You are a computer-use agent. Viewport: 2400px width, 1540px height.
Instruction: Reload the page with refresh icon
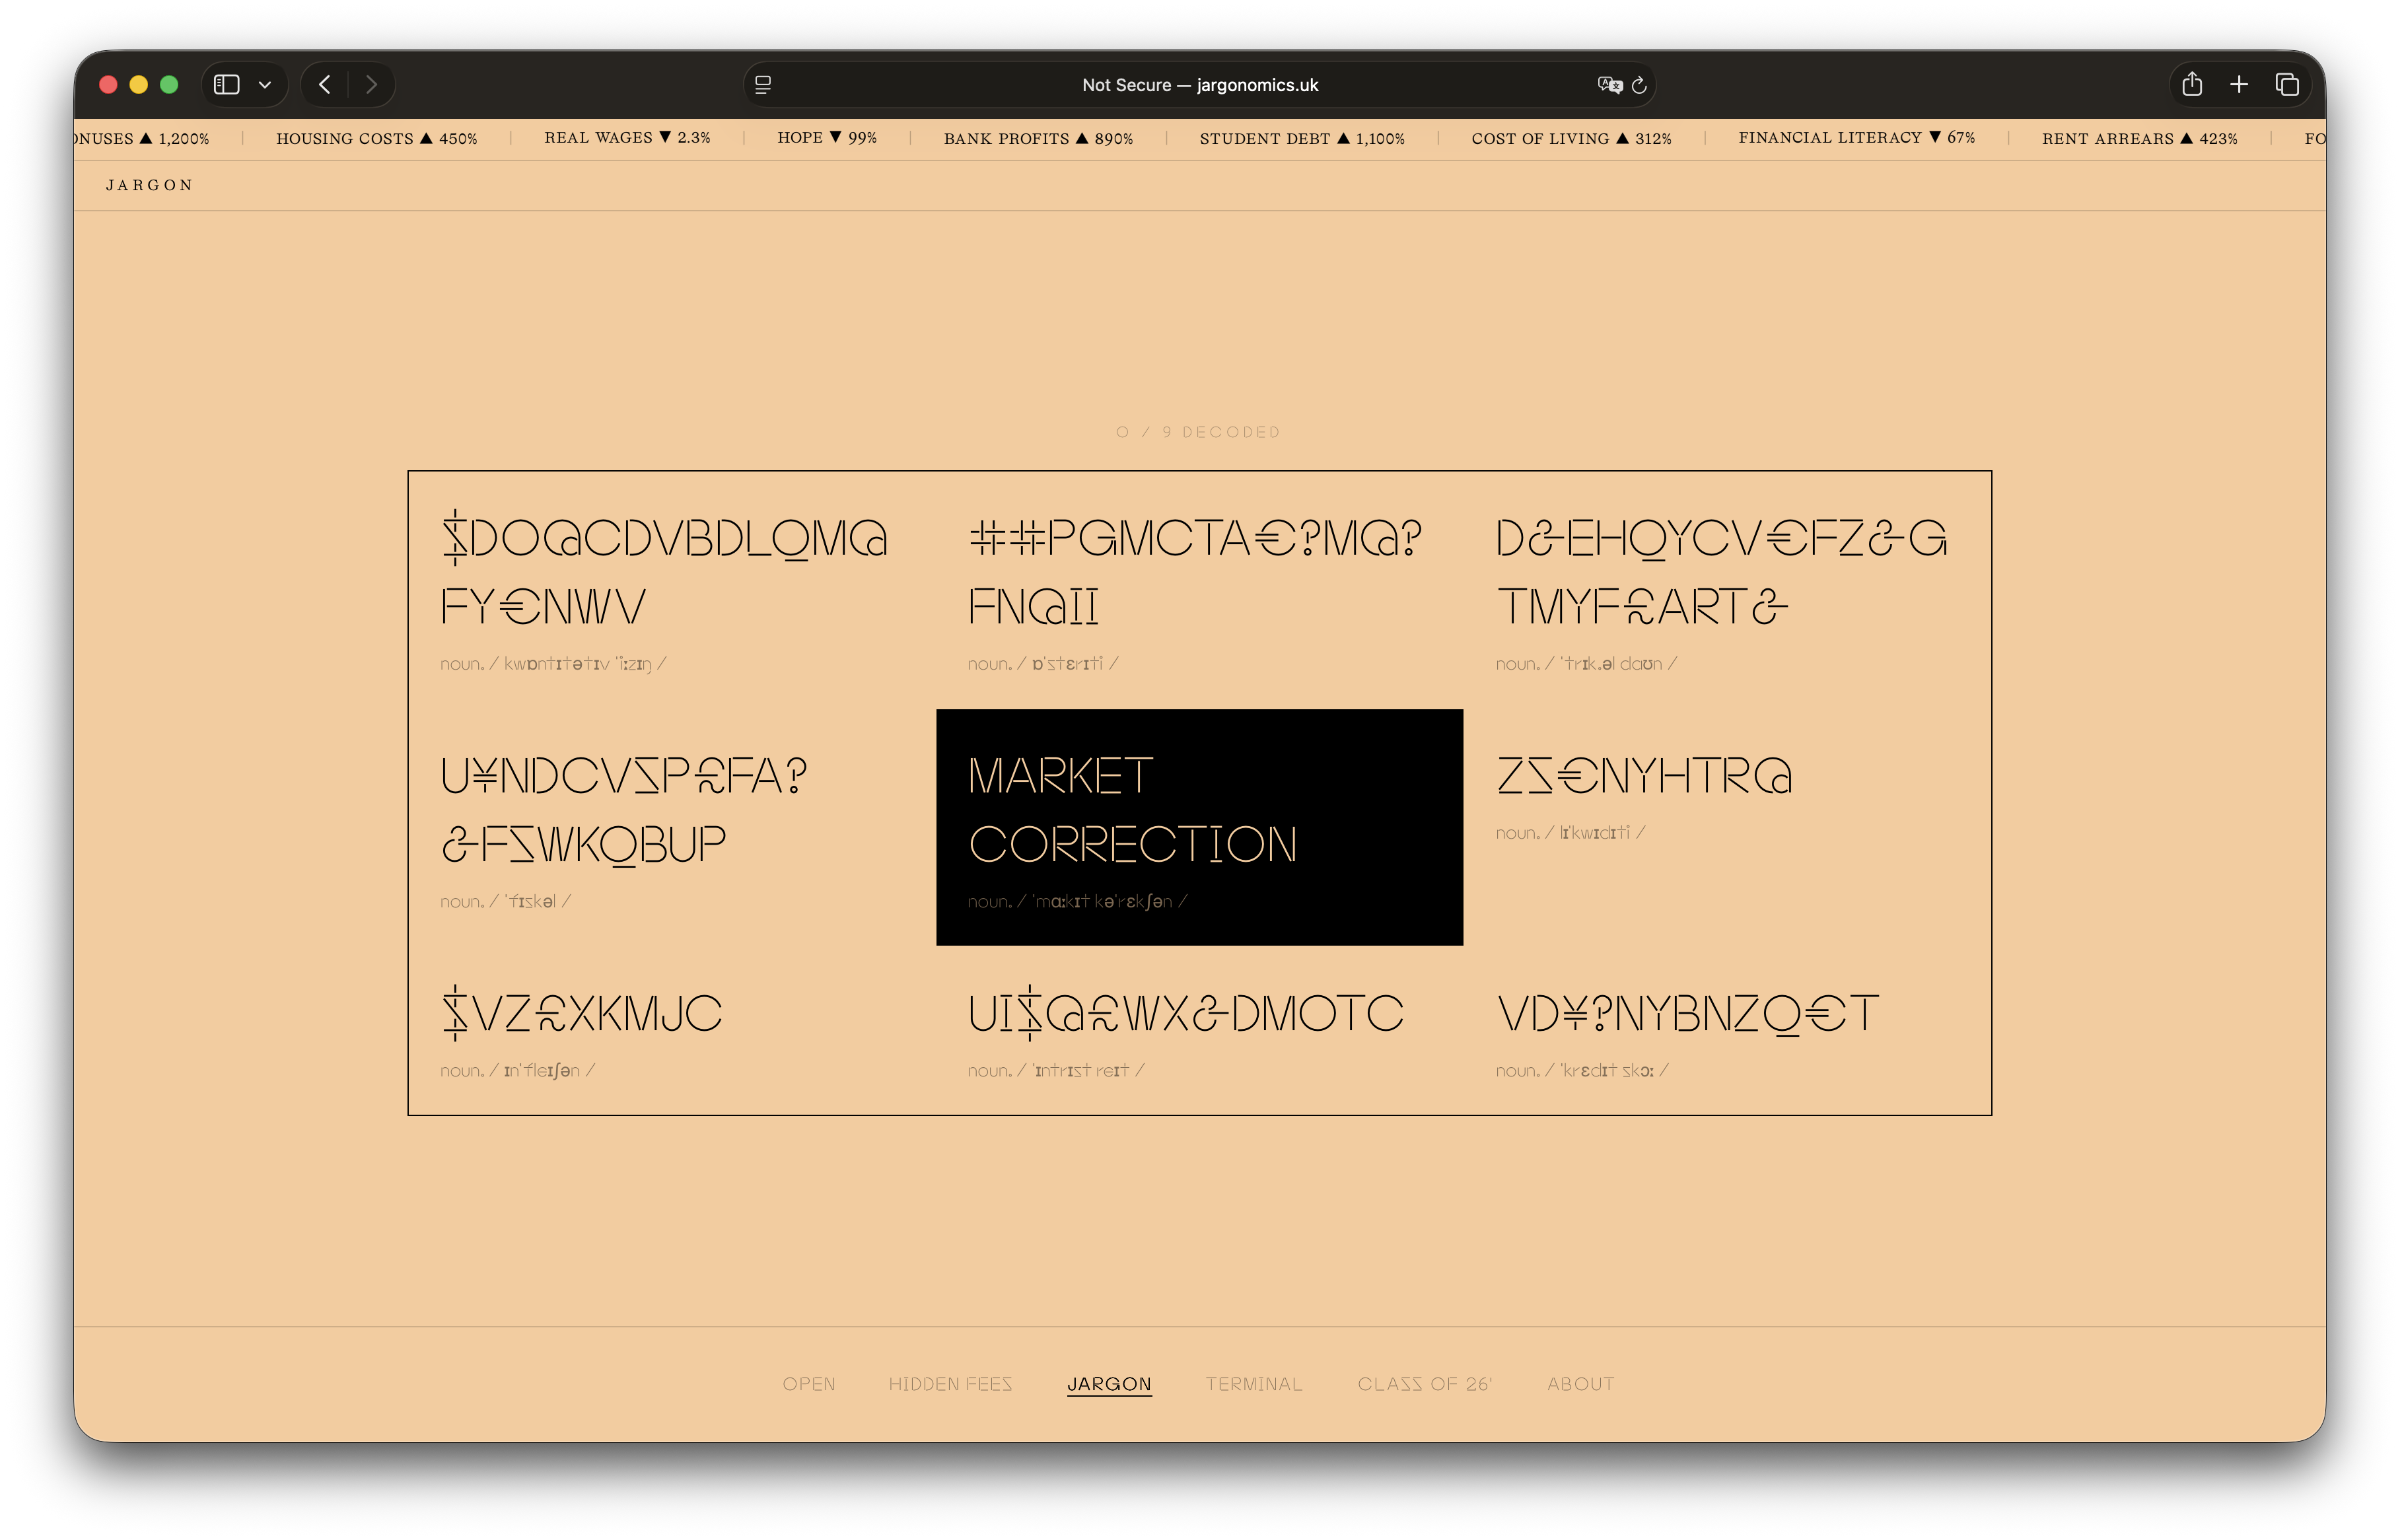1639,85
